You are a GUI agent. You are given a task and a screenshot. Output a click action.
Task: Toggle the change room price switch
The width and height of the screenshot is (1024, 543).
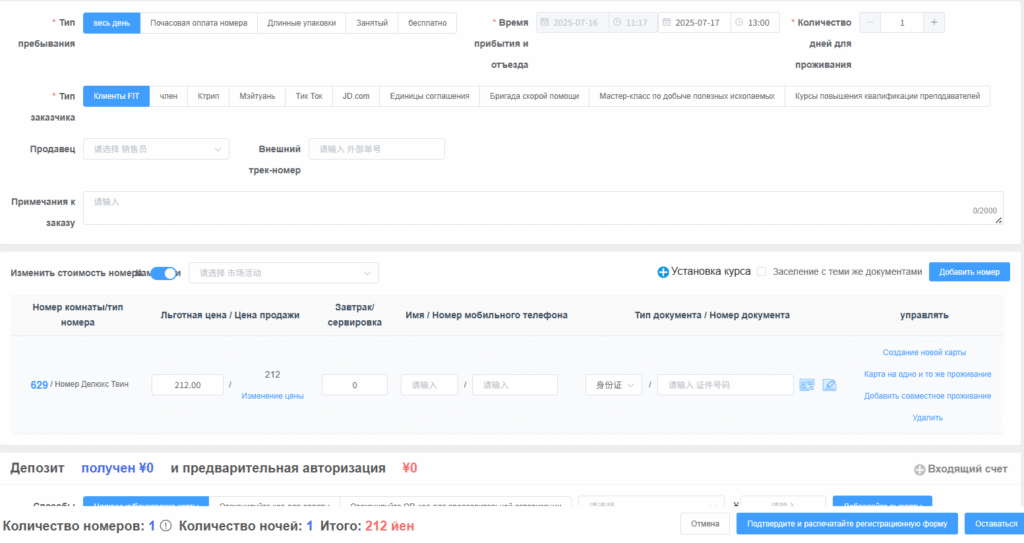point(164,273)
